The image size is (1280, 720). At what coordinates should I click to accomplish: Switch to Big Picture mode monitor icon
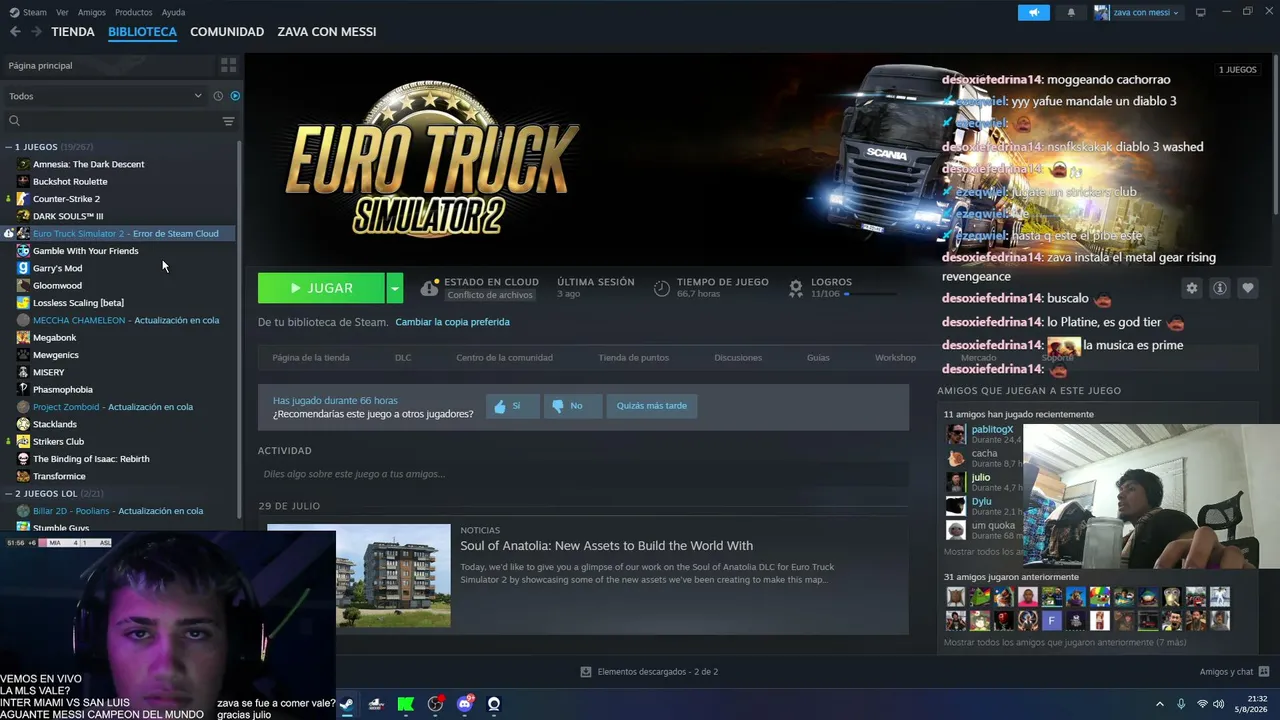(x=1201, y=12)
